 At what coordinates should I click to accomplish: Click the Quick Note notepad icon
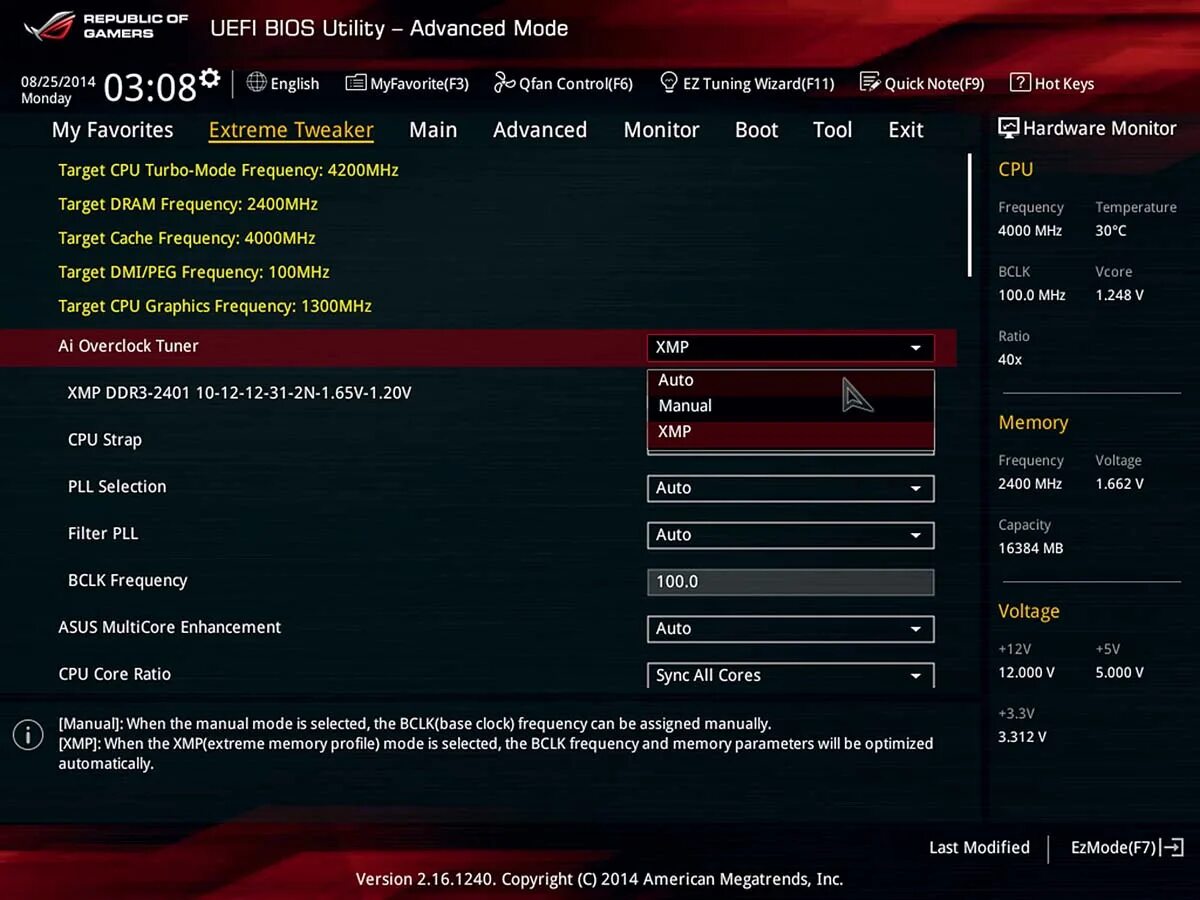[870, 83]
